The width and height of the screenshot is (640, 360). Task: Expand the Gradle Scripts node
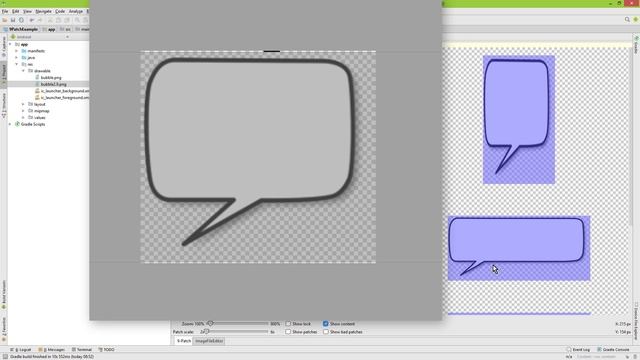(x=11, y=124)
